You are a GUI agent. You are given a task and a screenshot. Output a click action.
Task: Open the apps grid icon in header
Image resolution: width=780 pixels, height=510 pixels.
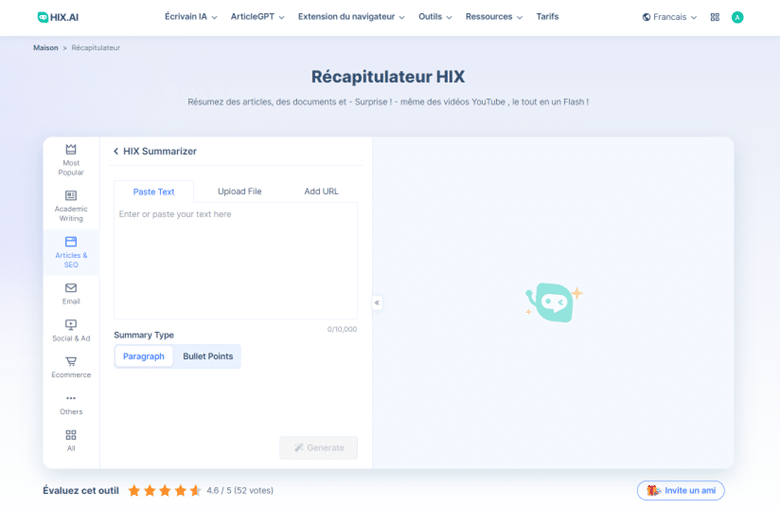point(715,17)
